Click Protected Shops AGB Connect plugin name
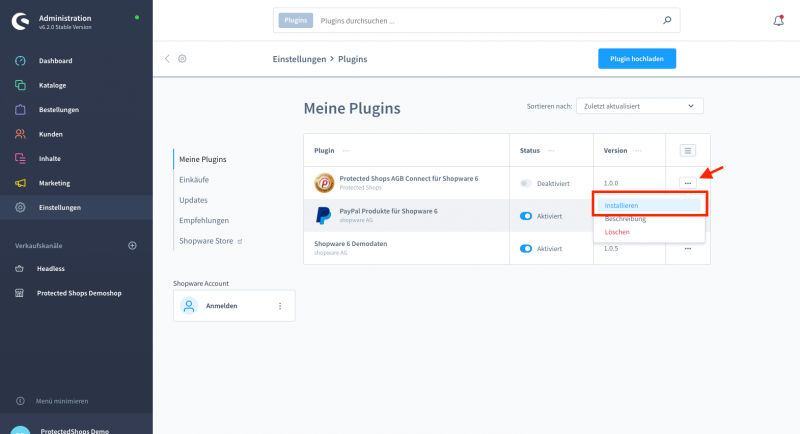Image resolution: width=800 pixels, height=434 pixels. tap(409, 178)
